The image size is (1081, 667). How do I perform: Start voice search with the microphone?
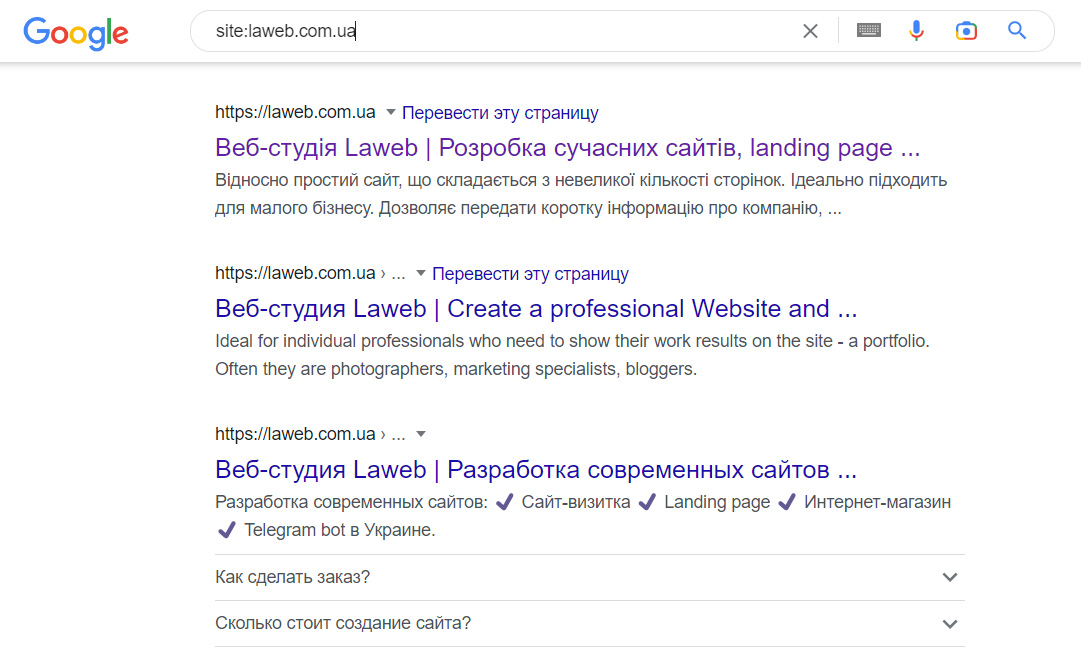pos(916,30)
